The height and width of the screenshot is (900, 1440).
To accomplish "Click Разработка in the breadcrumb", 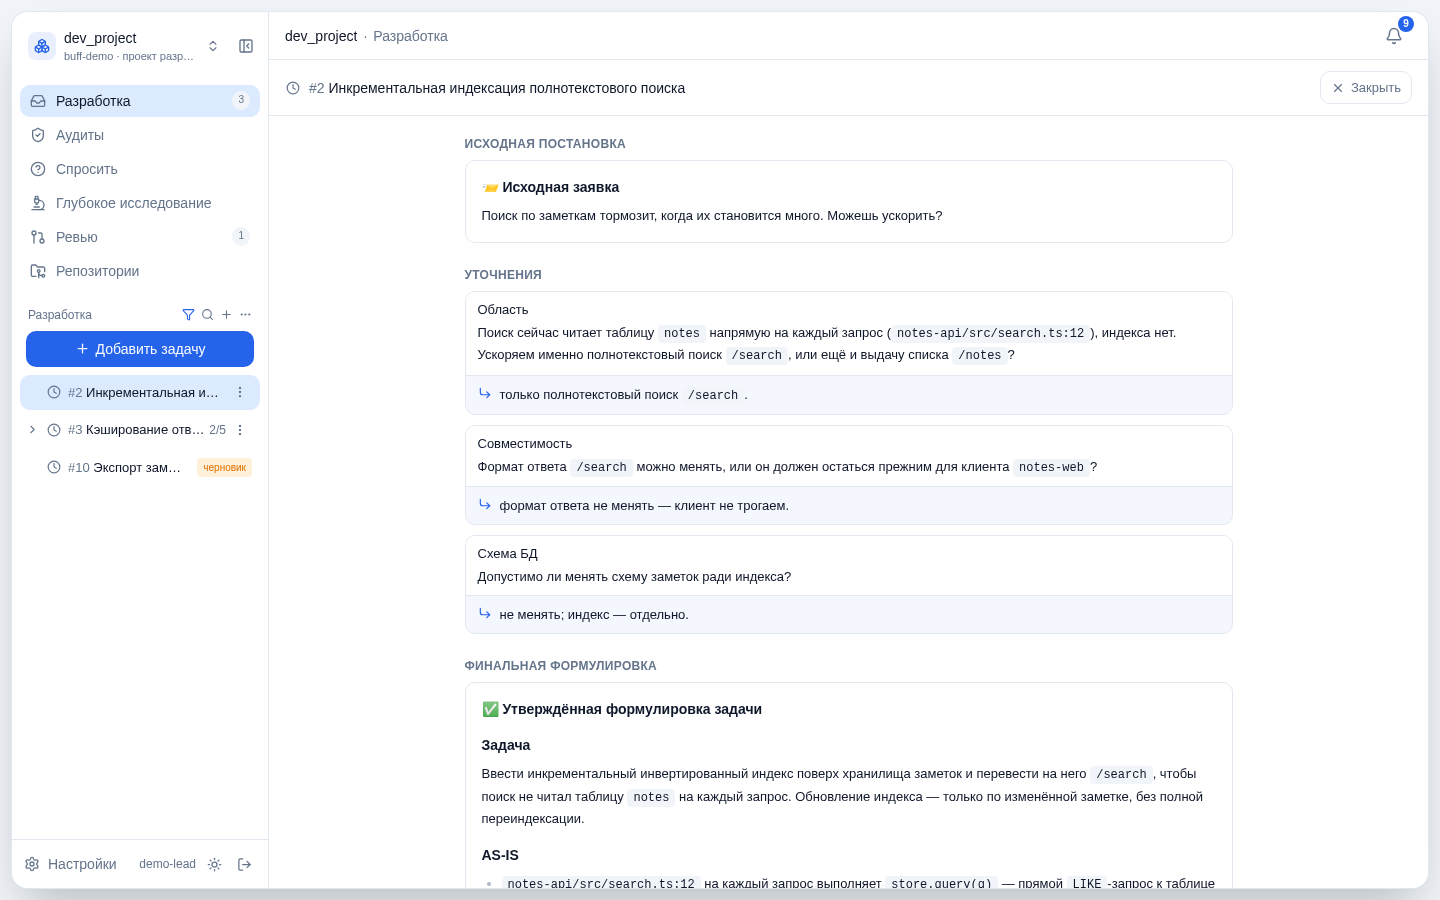I will (x=410, y=36).
